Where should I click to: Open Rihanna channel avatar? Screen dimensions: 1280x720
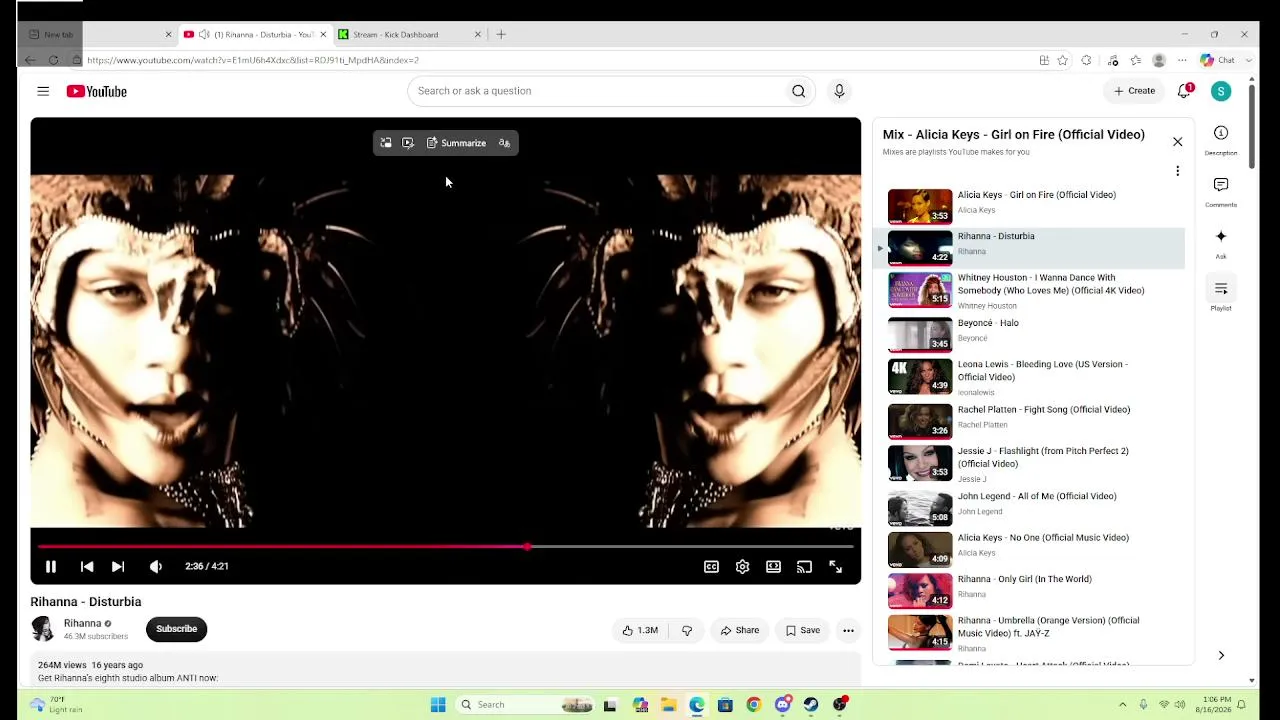tap(43, 629)
